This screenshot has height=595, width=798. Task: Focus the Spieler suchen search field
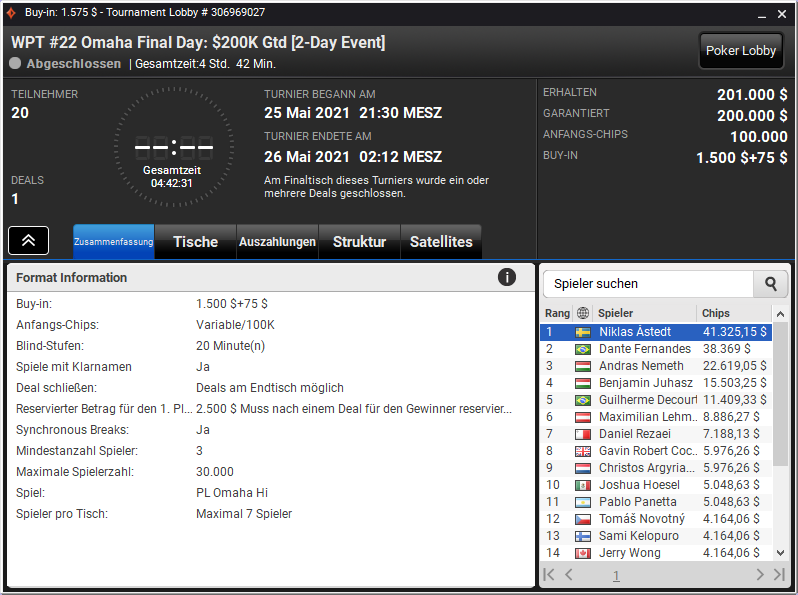pos(648,284)
